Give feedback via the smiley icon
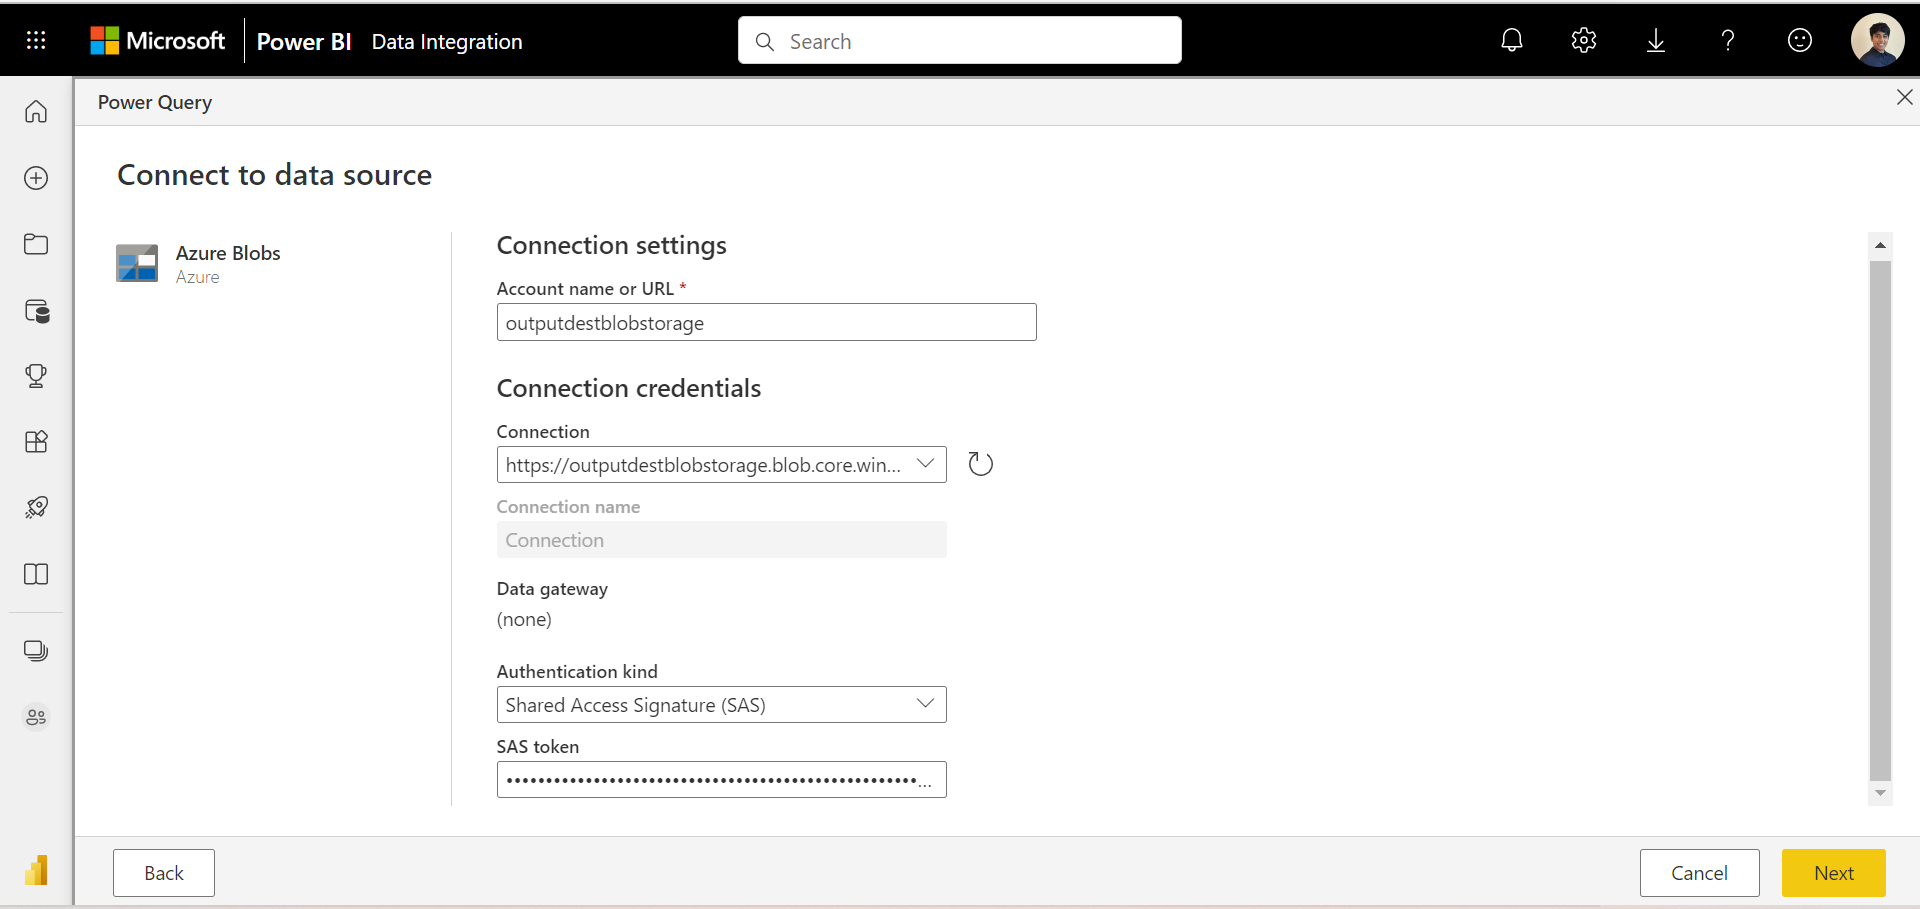The width and height of the screenshot is (1920, 909). tap(1800, 40)
